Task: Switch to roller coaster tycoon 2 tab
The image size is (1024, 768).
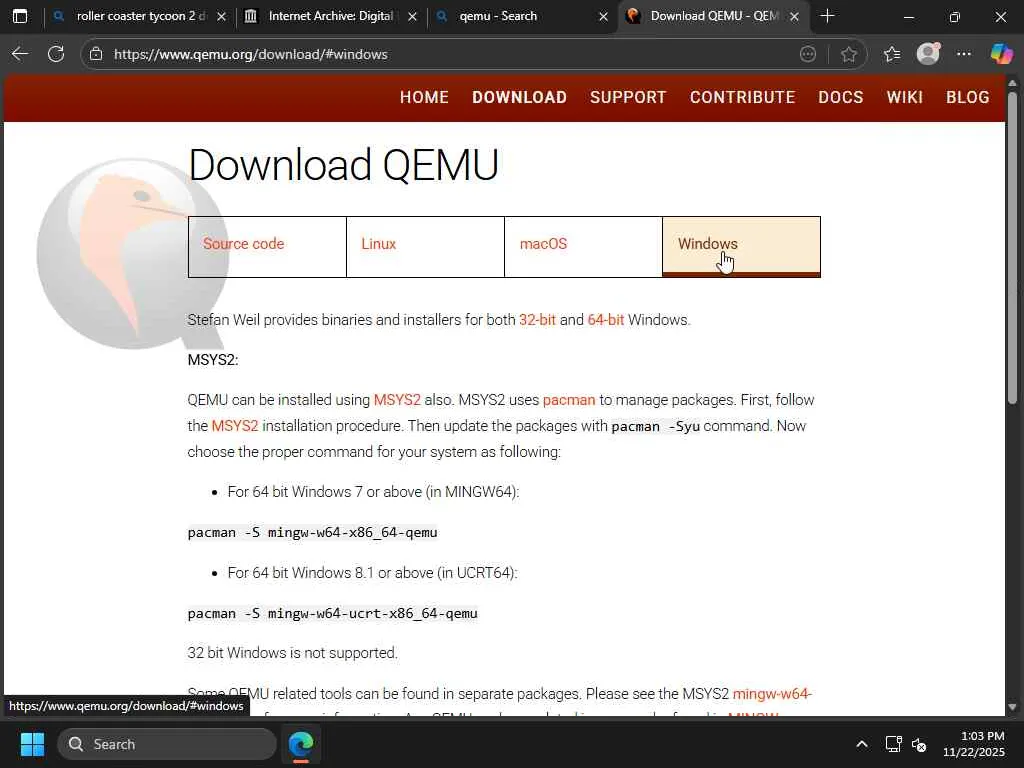Action: 140,16
